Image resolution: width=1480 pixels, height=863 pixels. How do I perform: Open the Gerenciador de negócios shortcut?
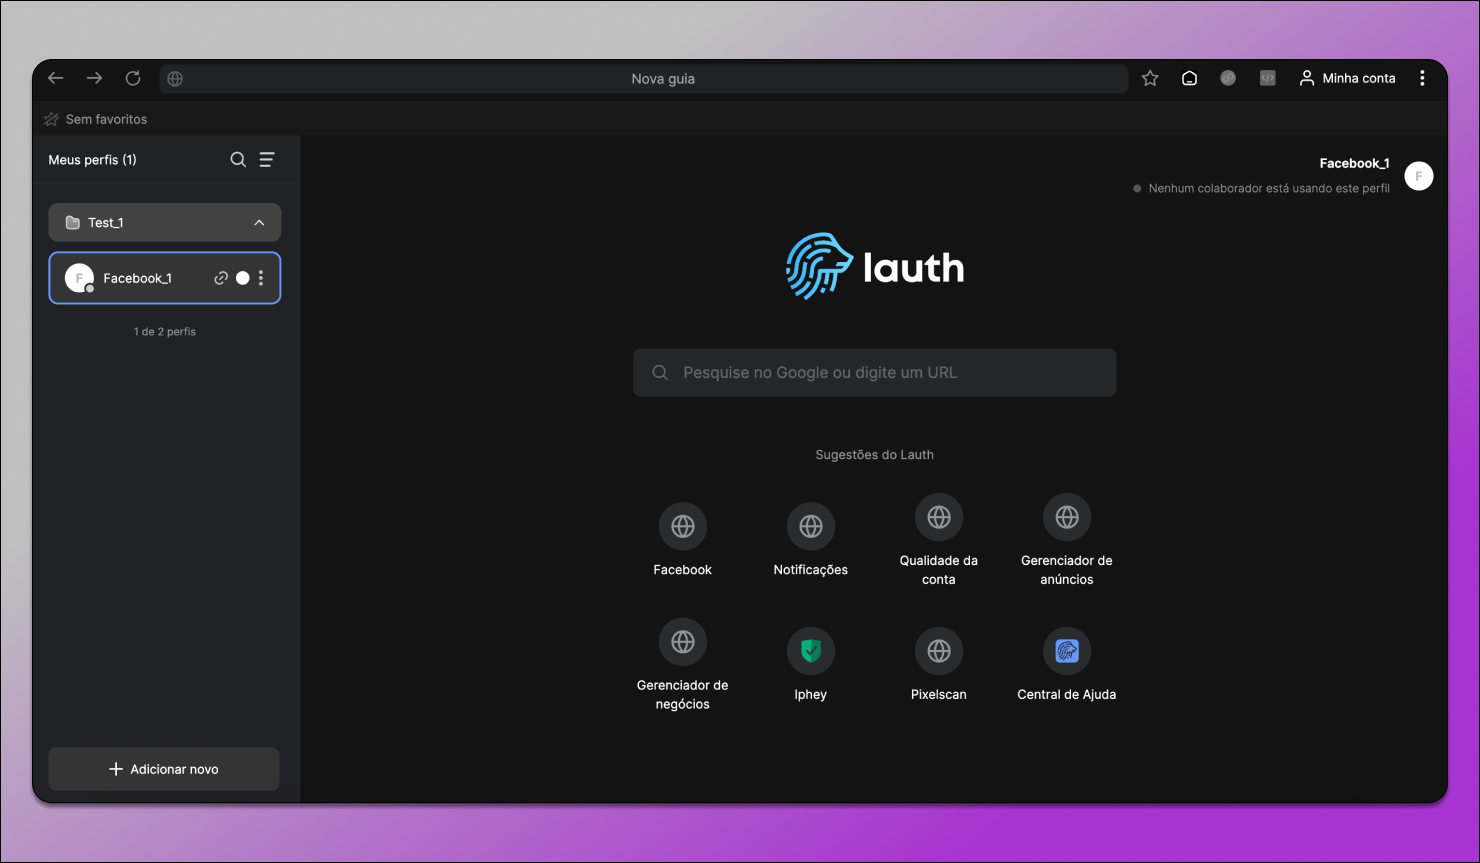tap(683, 665)
